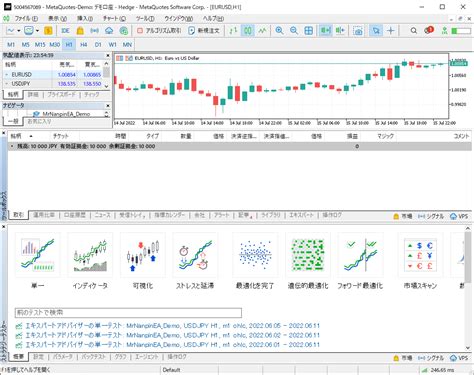The width and height of the screenshot is (474, 375).
Task: Click the yellow Market bag toolbar icon
Action: pos(80,31)
